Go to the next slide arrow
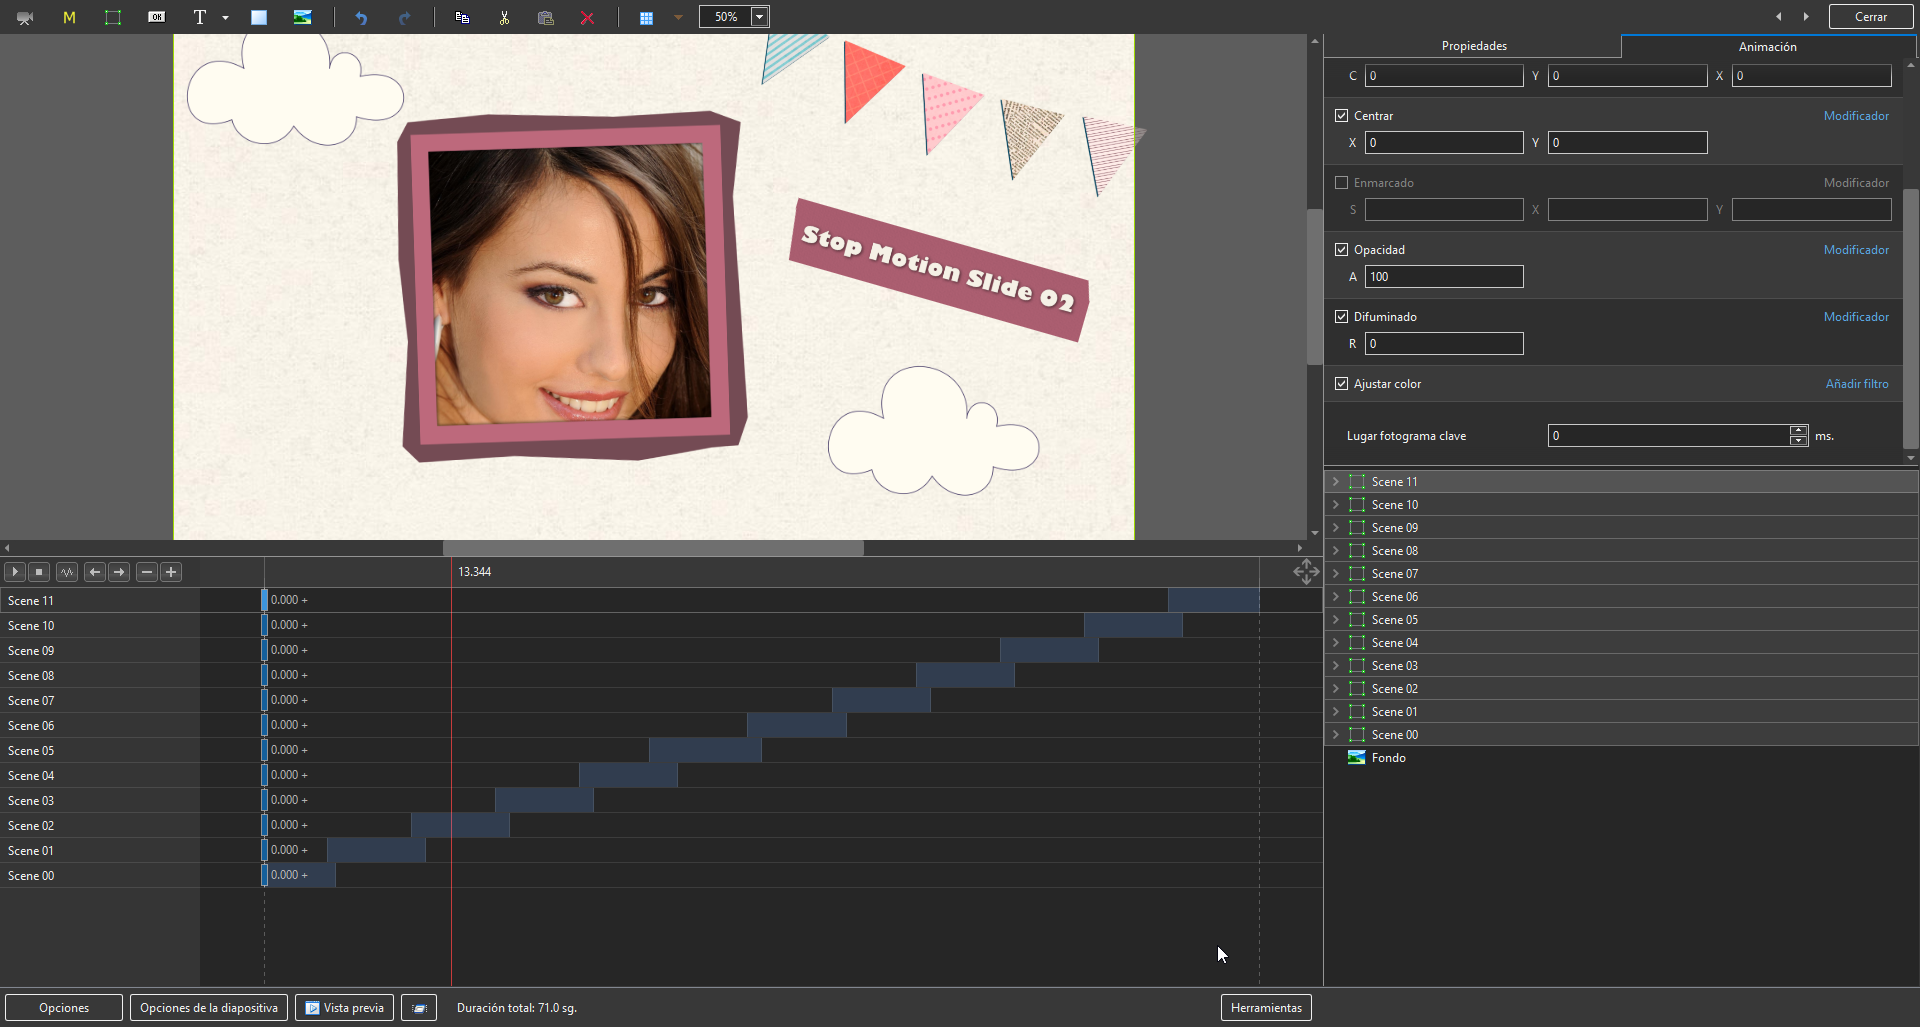The height and width of the screenshot is (1027, 1920). (x=1806, y=17)
